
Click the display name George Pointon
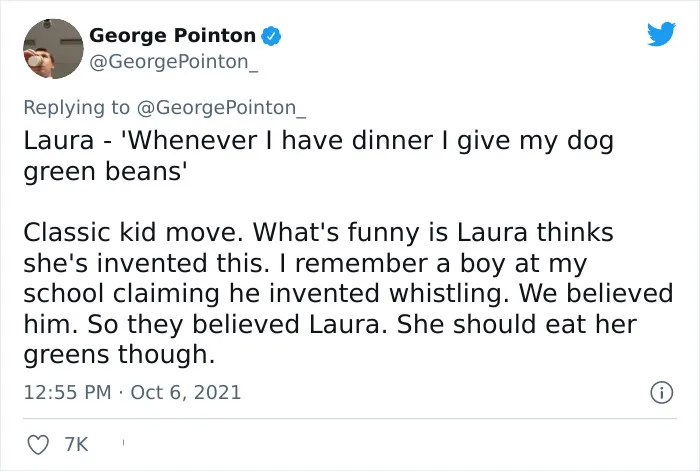click(x=172, y=35)
